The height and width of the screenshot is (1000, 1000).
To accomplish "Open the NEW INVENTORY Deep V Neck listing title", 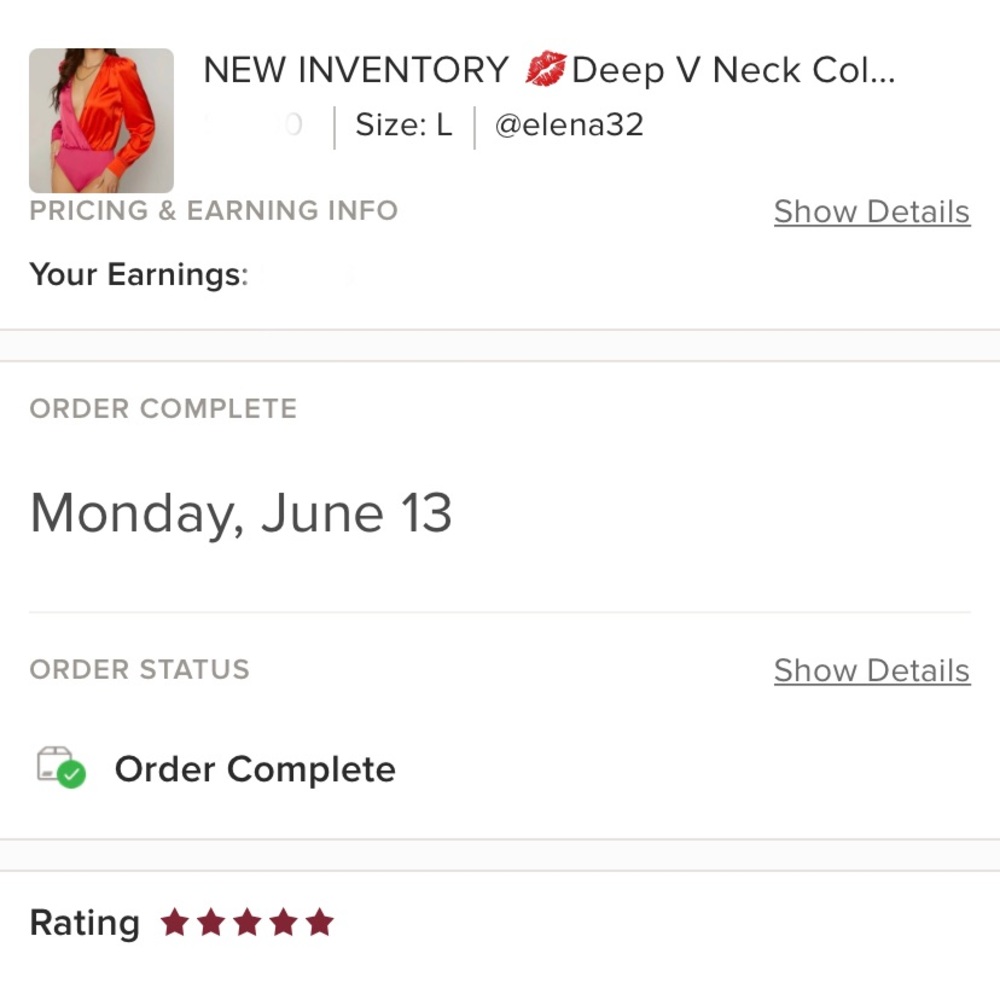I will (x=549, y=70).
